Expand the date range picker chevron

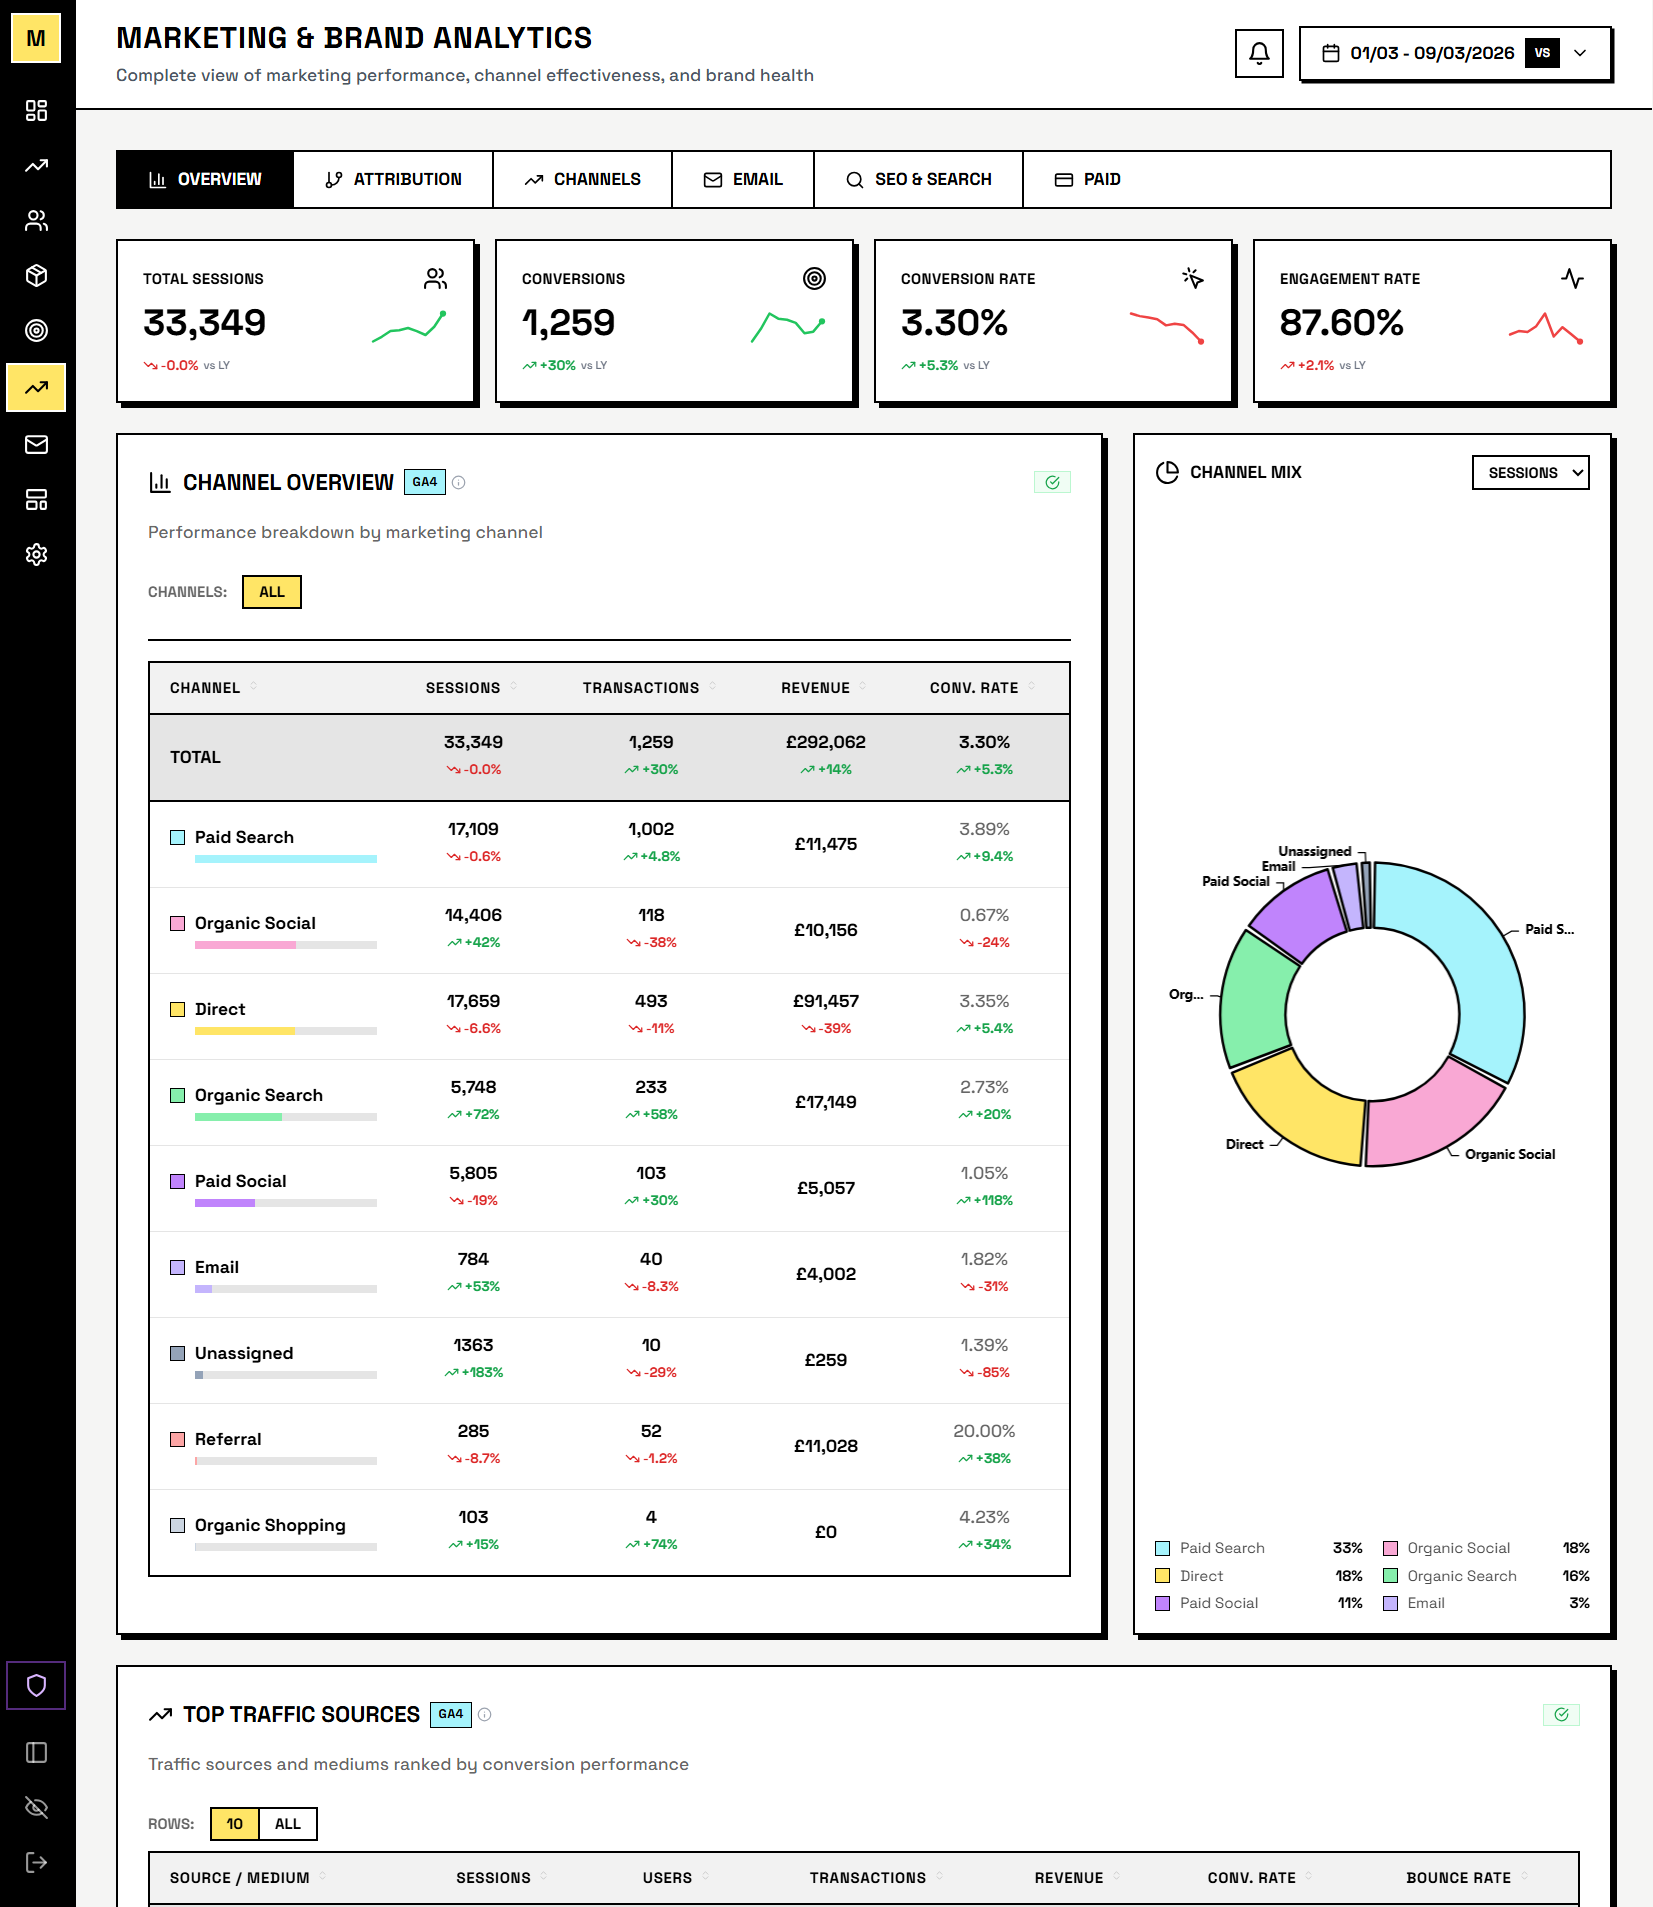(x=1580, y=53)
